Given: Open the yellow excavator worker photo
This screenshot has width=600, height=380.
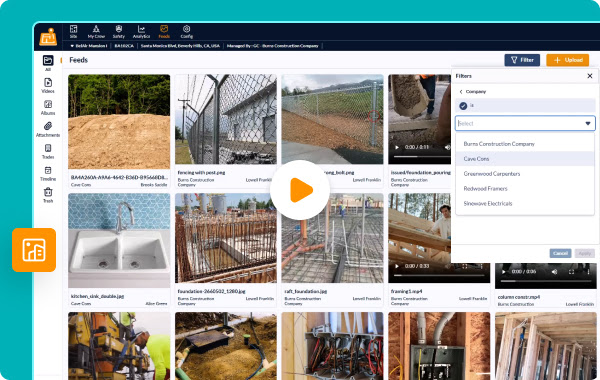Looking at the screenshot, I should click(x=119, y=346).
